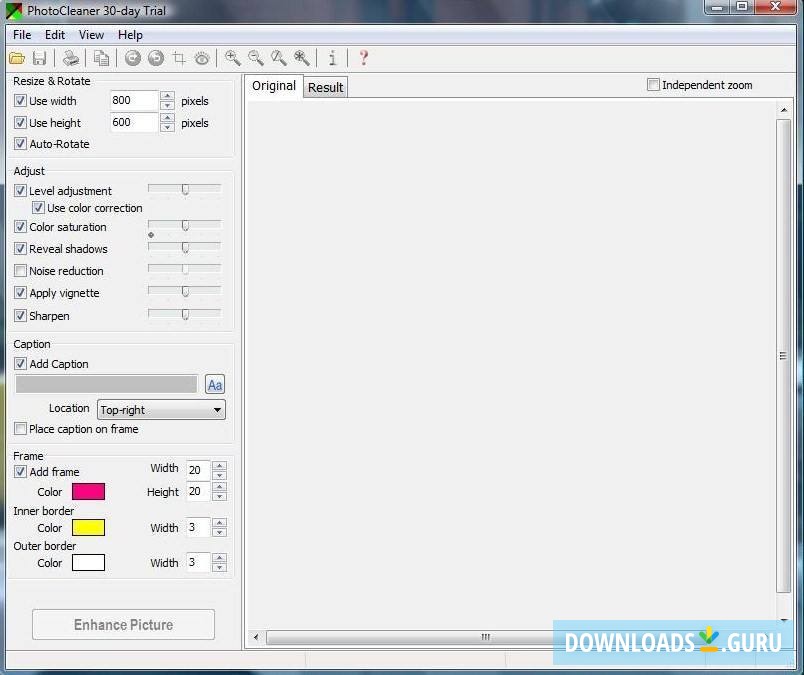Uncheck Level adjustment

click(x=20, y=191)
